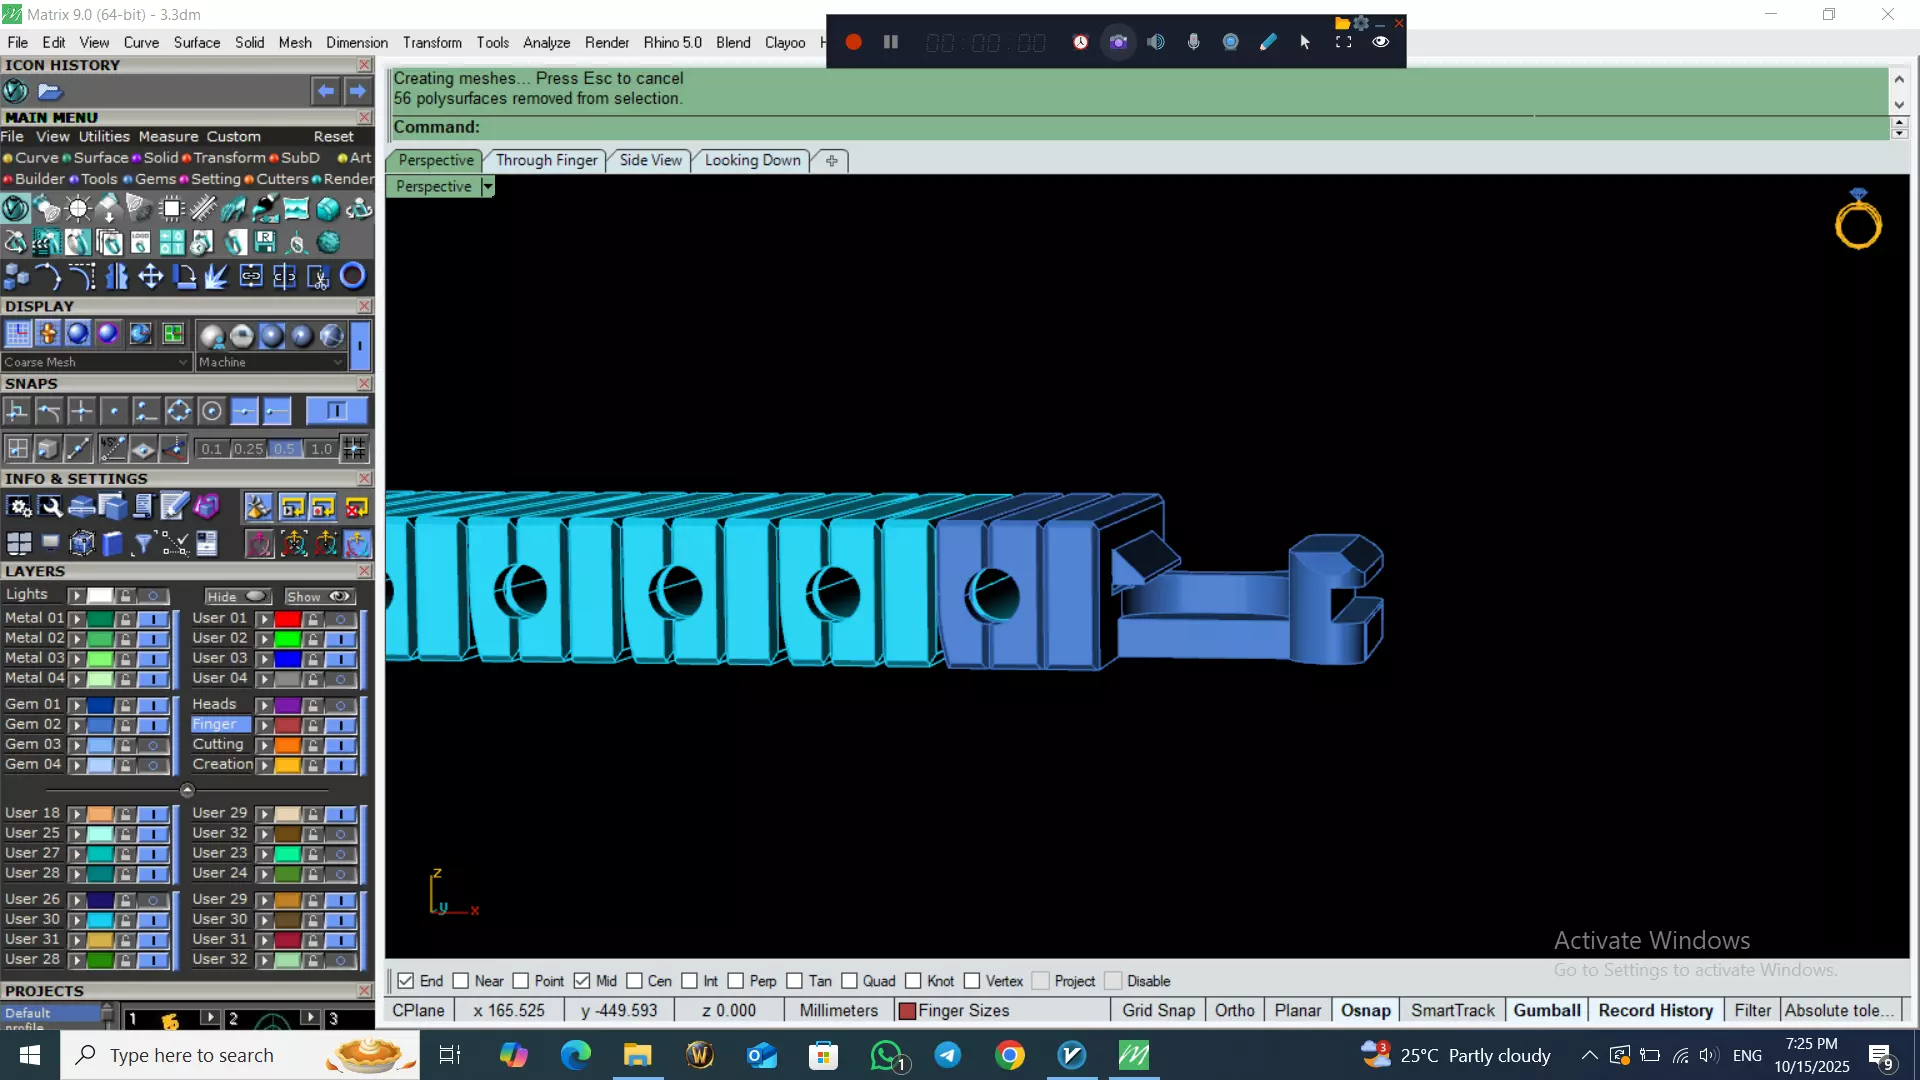The width and height of the screenshot is (1920, 1080).
Task: Click the sun light icon in main toolbar
Action: [78, 208]
